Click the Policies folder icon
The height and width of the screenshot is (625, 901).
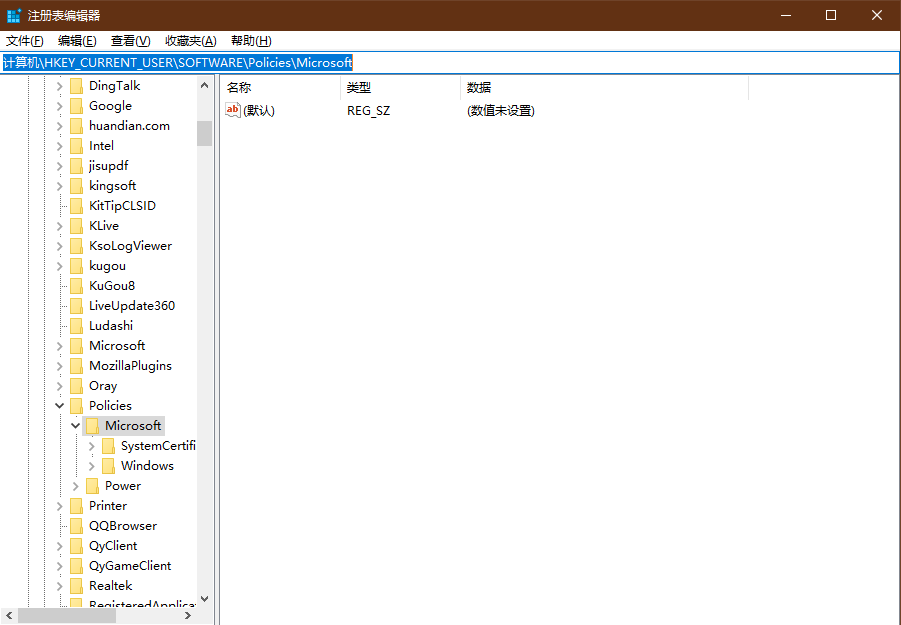76,406
